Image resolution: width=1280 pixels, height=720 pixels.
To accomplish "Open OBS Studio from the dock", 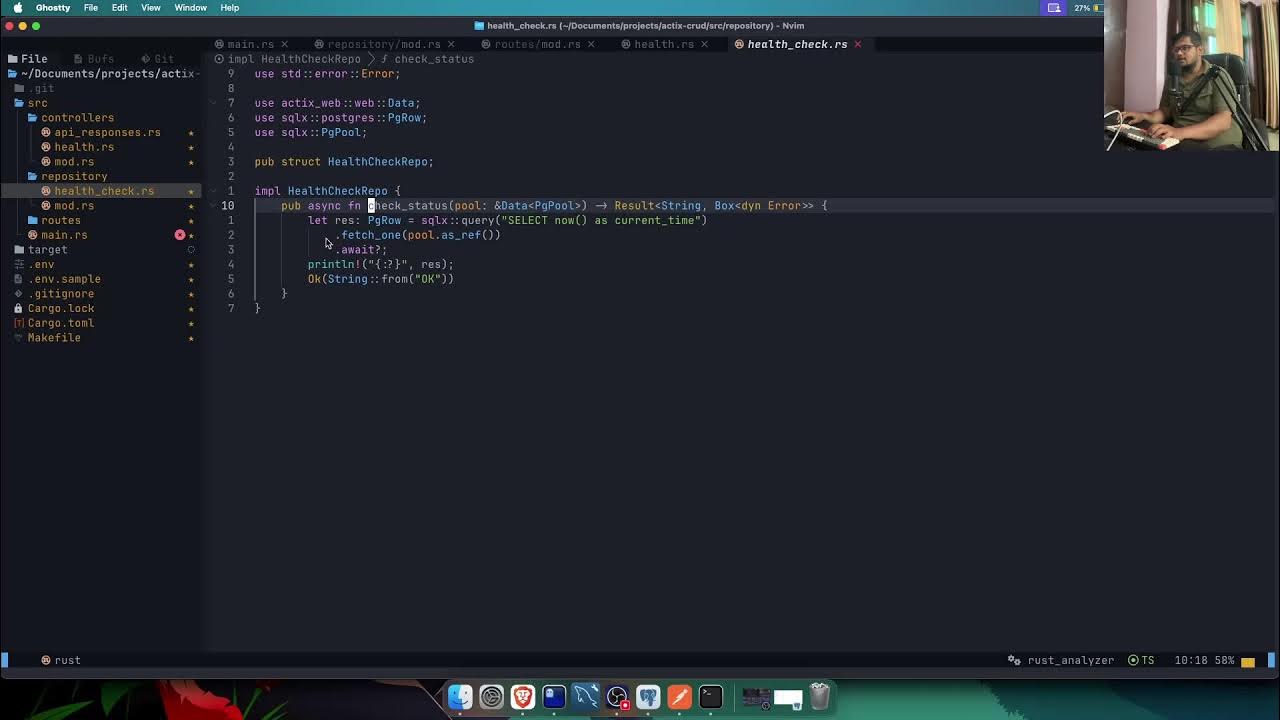I will pos(618,696).
